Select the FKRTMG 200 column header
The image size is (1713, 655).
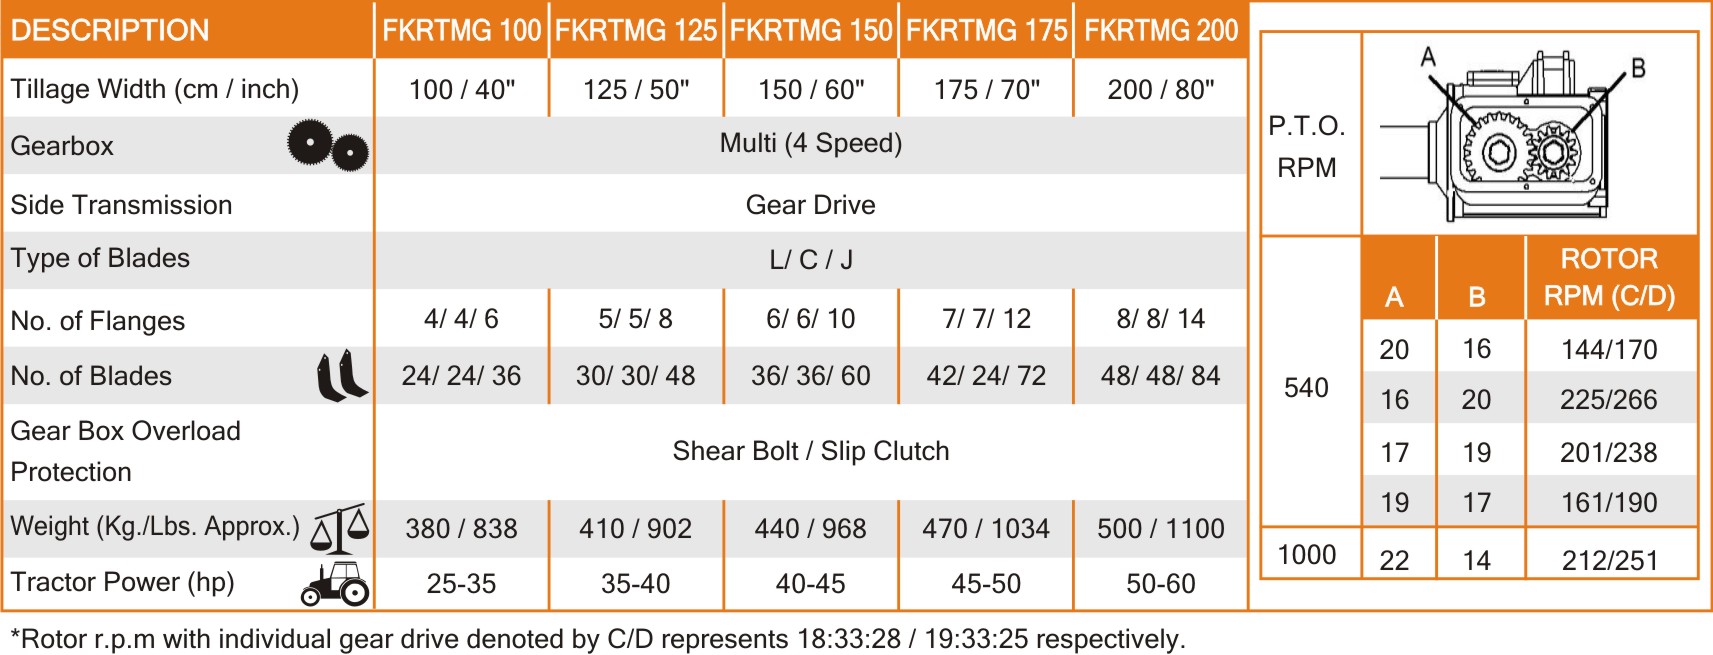pos(1161,30)
